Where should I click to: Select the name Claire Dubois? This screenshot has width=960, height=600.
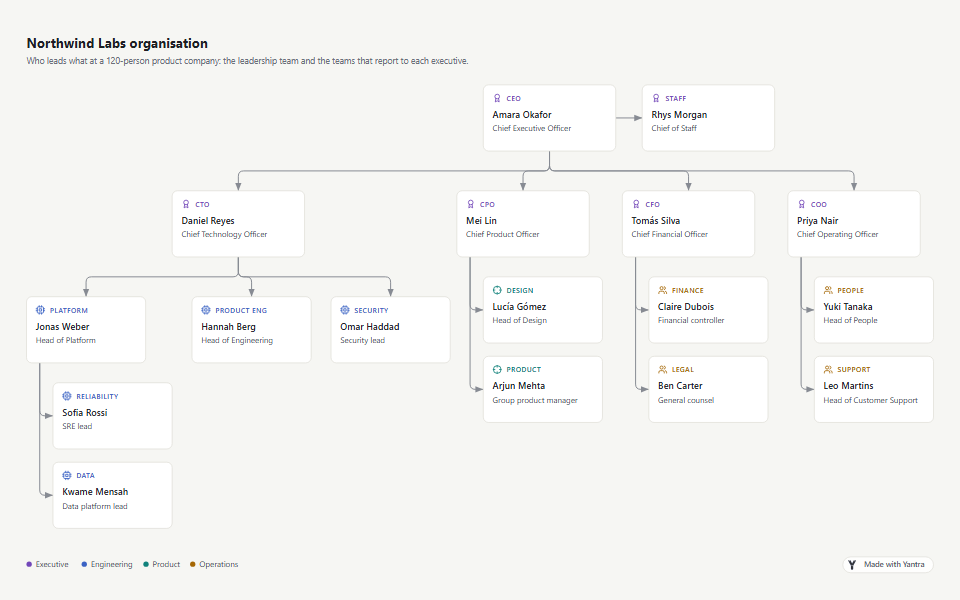pyautogui.click(x=686, y=307)
